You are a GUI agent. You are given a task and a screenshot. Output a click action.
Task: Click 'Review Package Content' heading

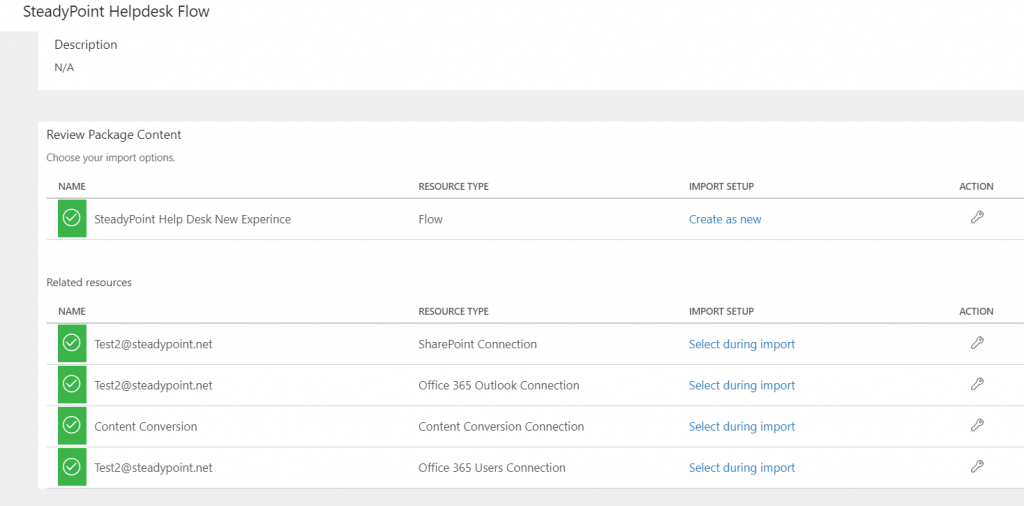point(114,135)
